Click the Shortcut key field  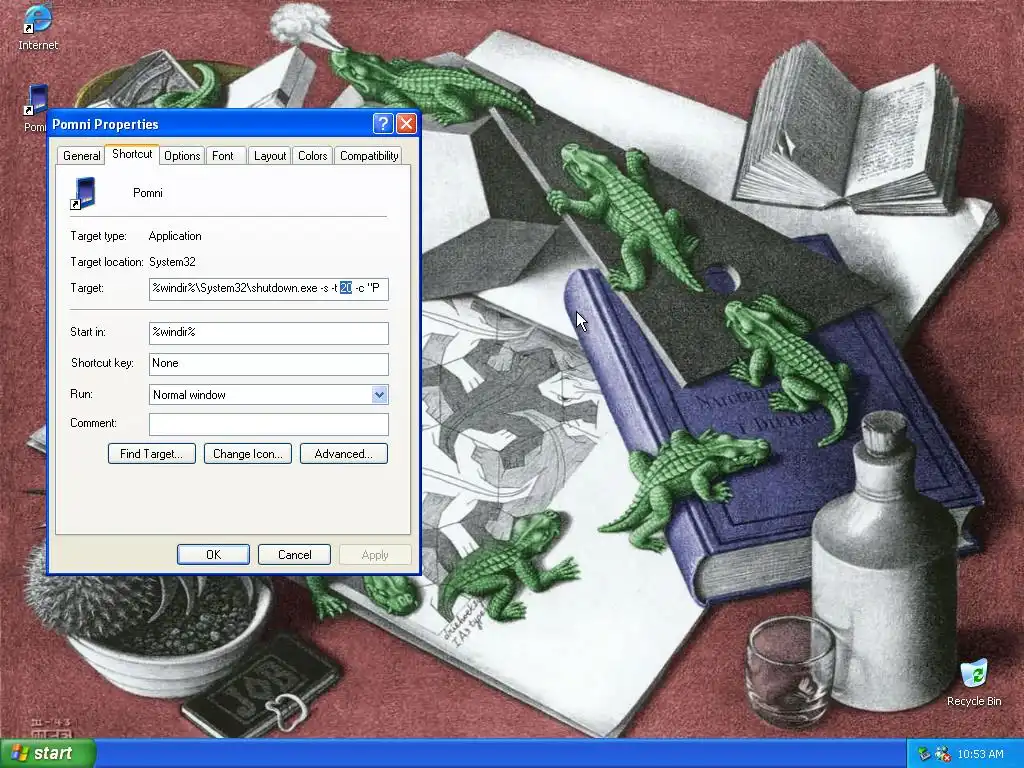(268, 364)
